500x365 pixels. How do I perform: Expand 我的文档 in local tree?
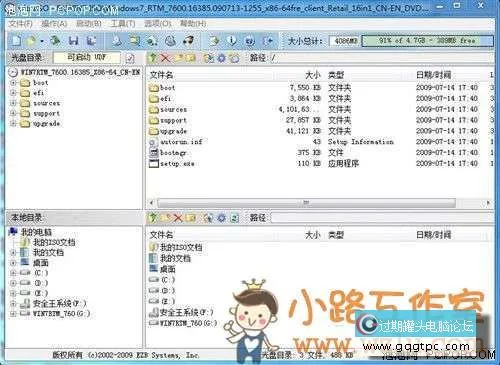[x=13, y=253]
